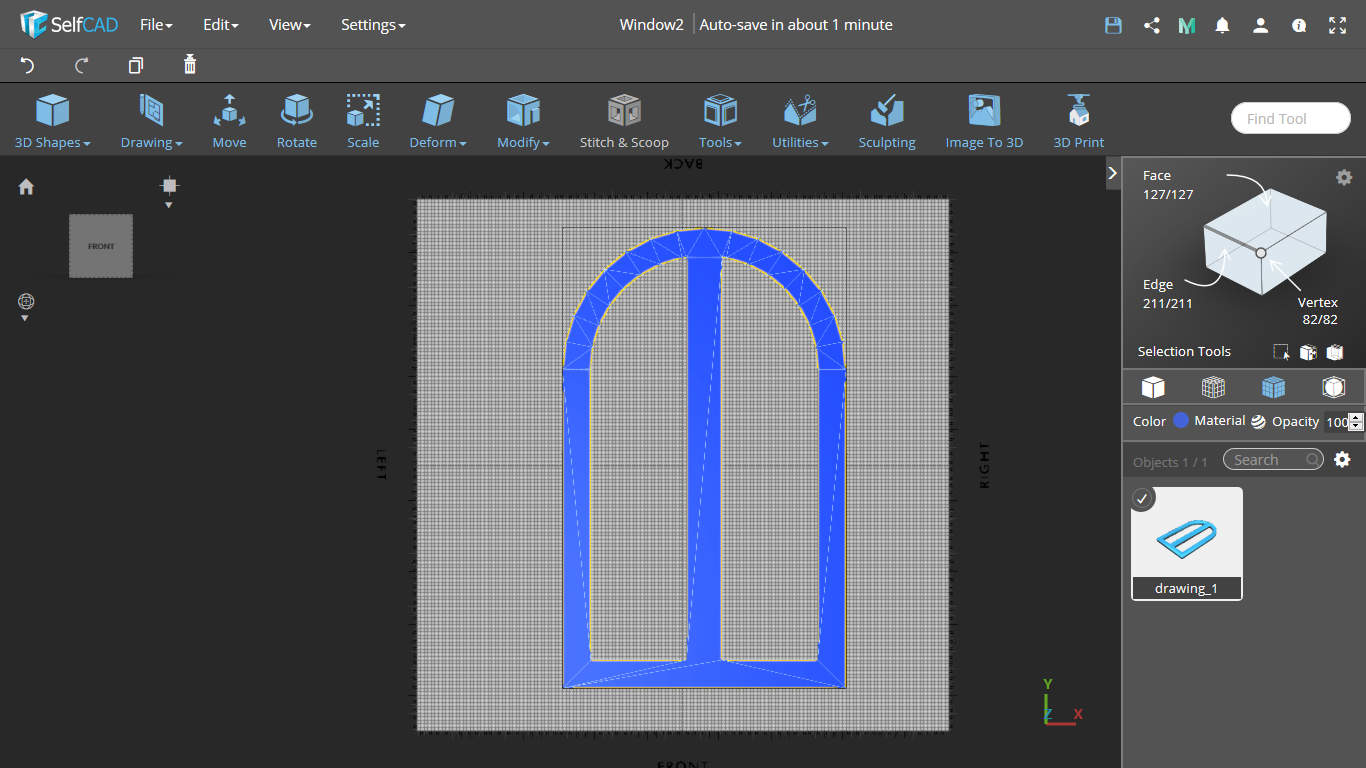Open the info help icon
The height and width of the screenshot is (768, 1366).
pos(1299,25)
